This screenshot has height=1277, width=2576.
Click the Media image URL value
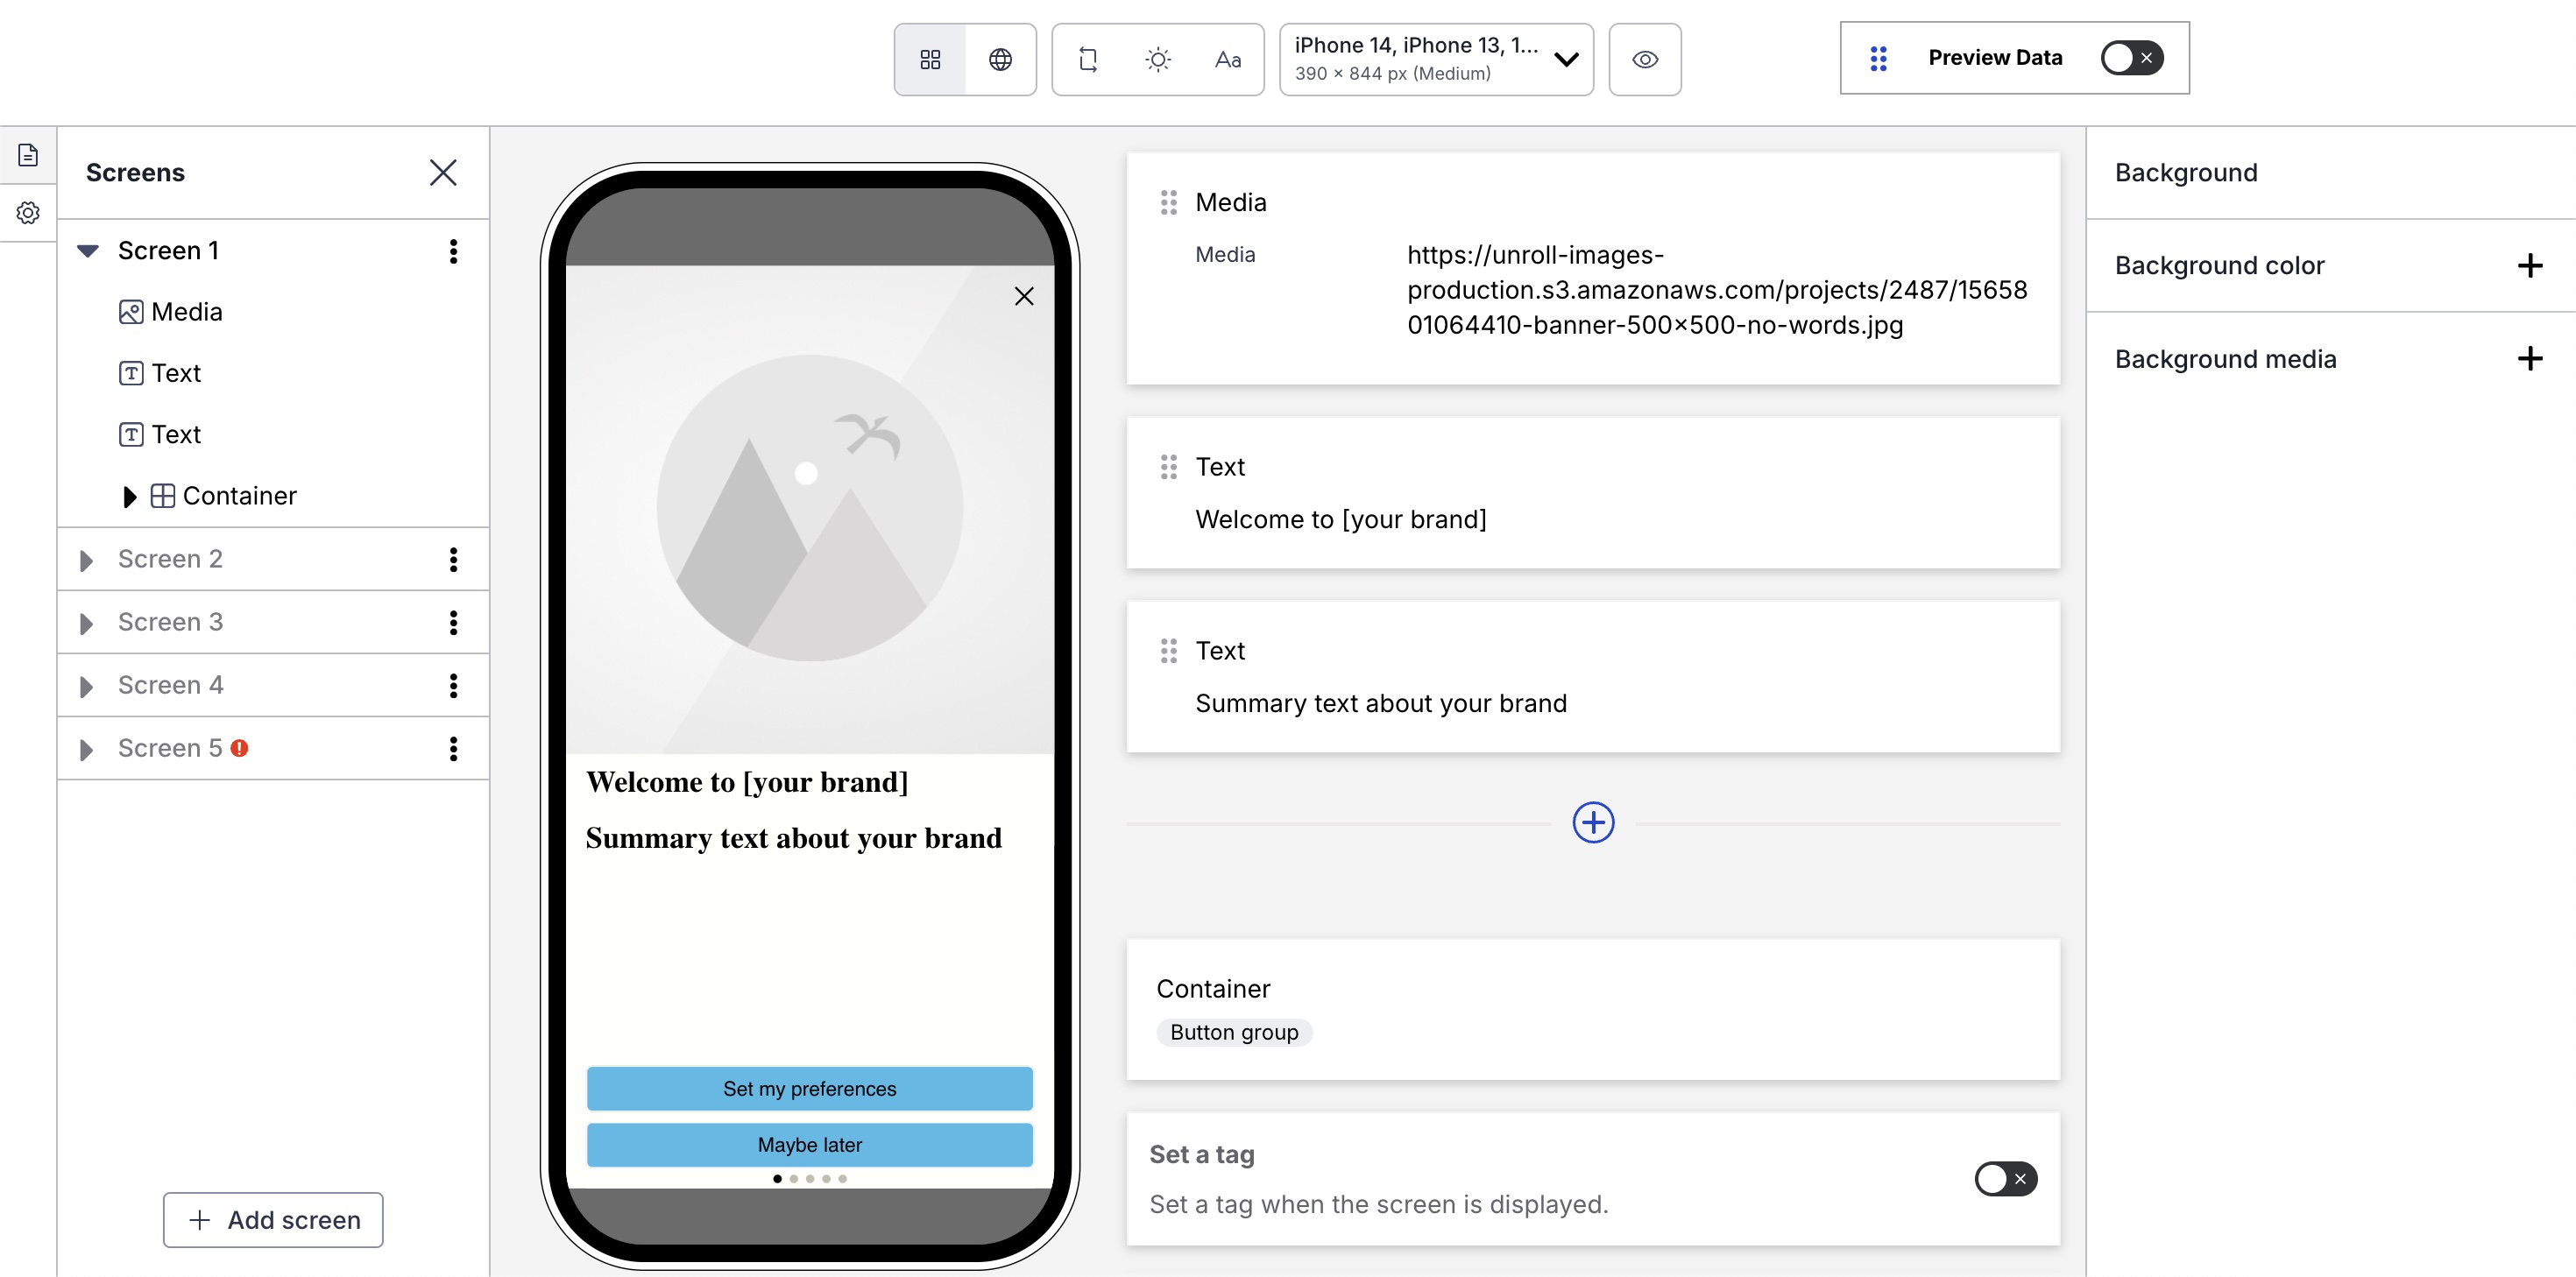pyautogui.click(x=1717, y=290)
